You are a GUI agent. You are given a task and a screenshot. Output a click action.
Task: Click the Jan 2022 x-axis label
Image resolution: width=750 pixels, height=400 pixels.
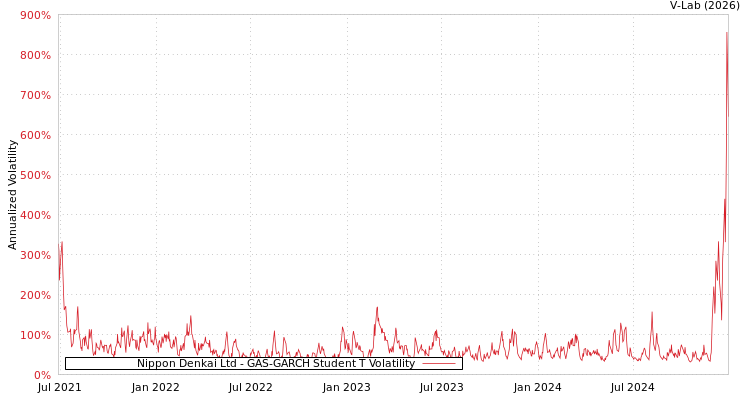[x=155, y=388]
